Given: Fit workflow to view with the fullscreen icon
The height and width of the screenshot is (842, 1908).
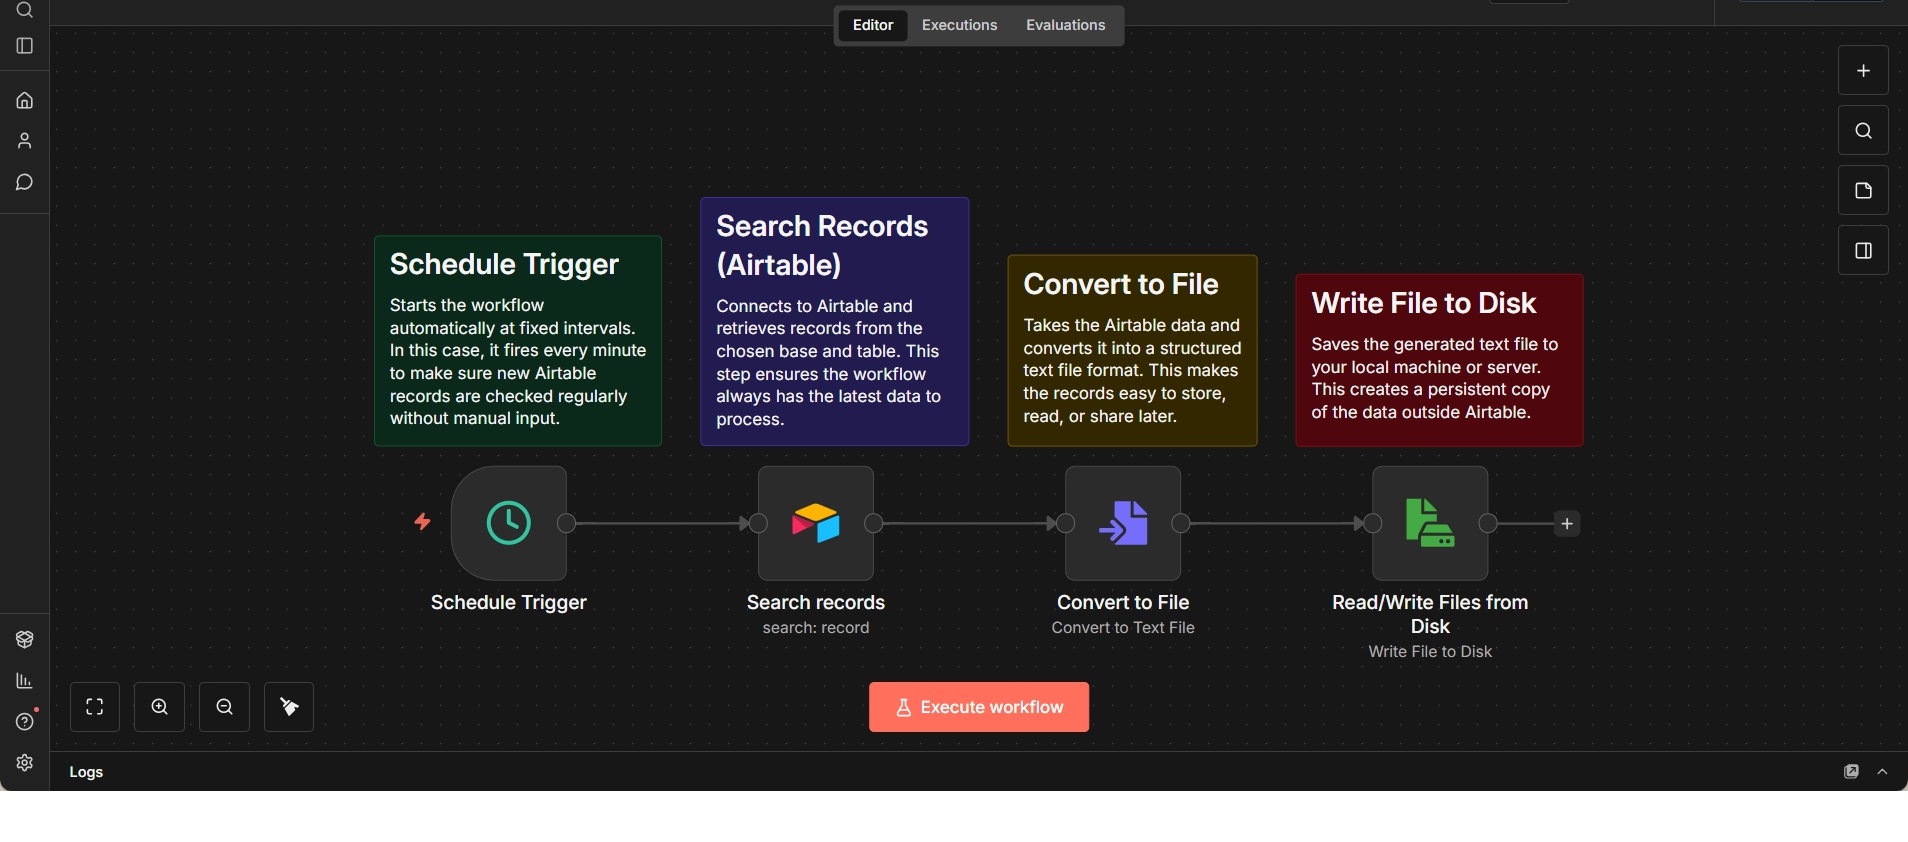Looking at the screenshot, I should (95, 707).
